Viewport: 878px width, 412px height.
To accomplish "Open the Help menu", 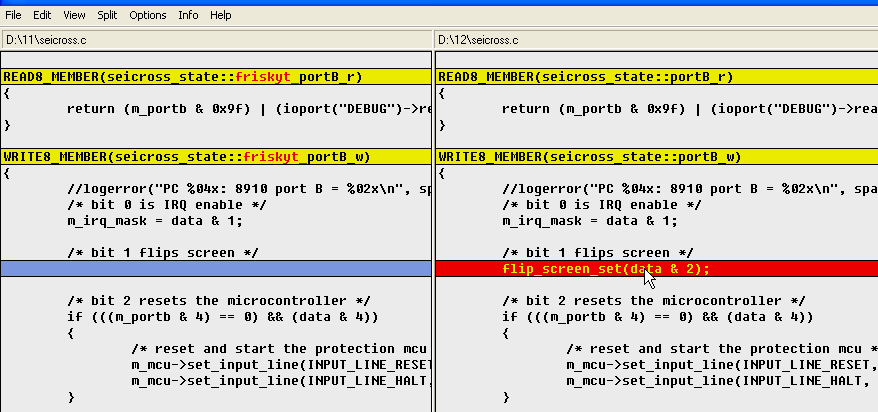I will pyautogui.click(x=221, y=15).
